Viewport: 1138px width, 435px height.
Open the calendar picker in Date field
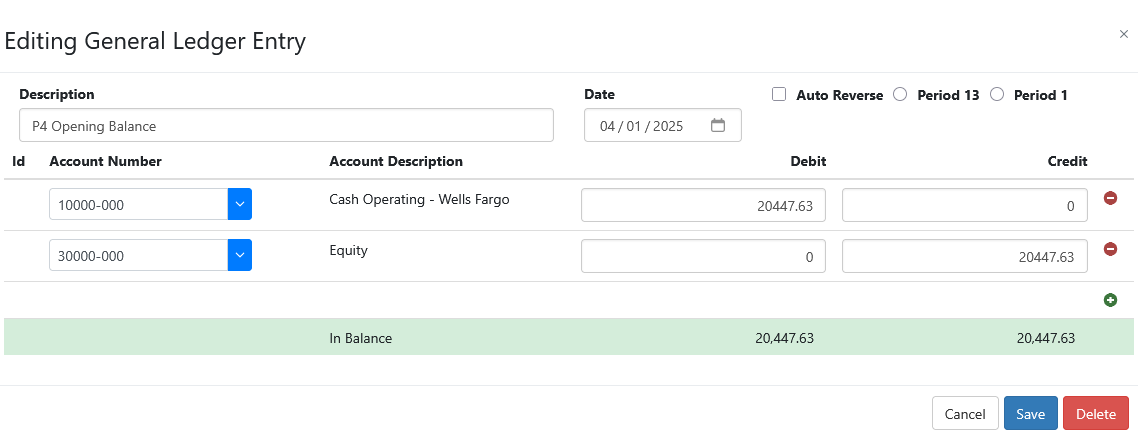pos(717,126)
